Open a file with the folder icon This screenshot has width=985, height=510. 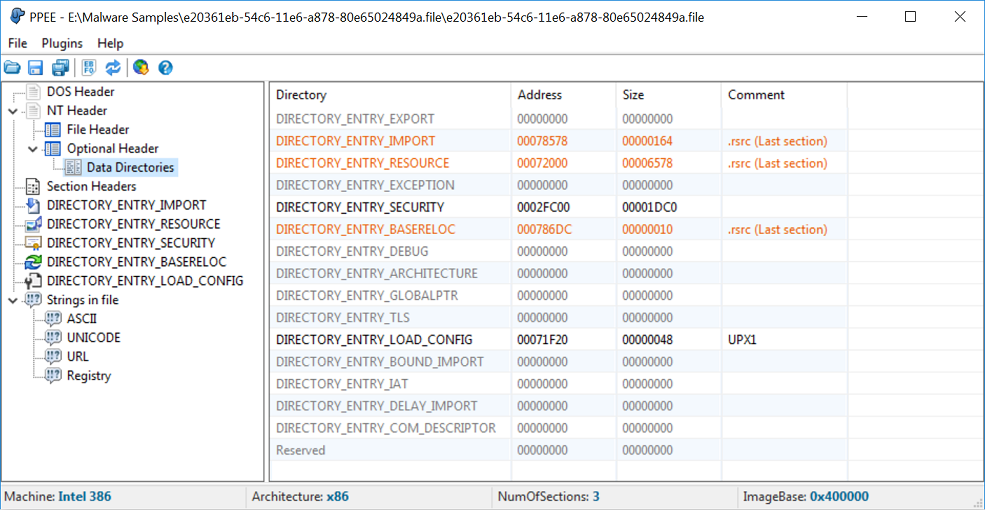(13, 67)
